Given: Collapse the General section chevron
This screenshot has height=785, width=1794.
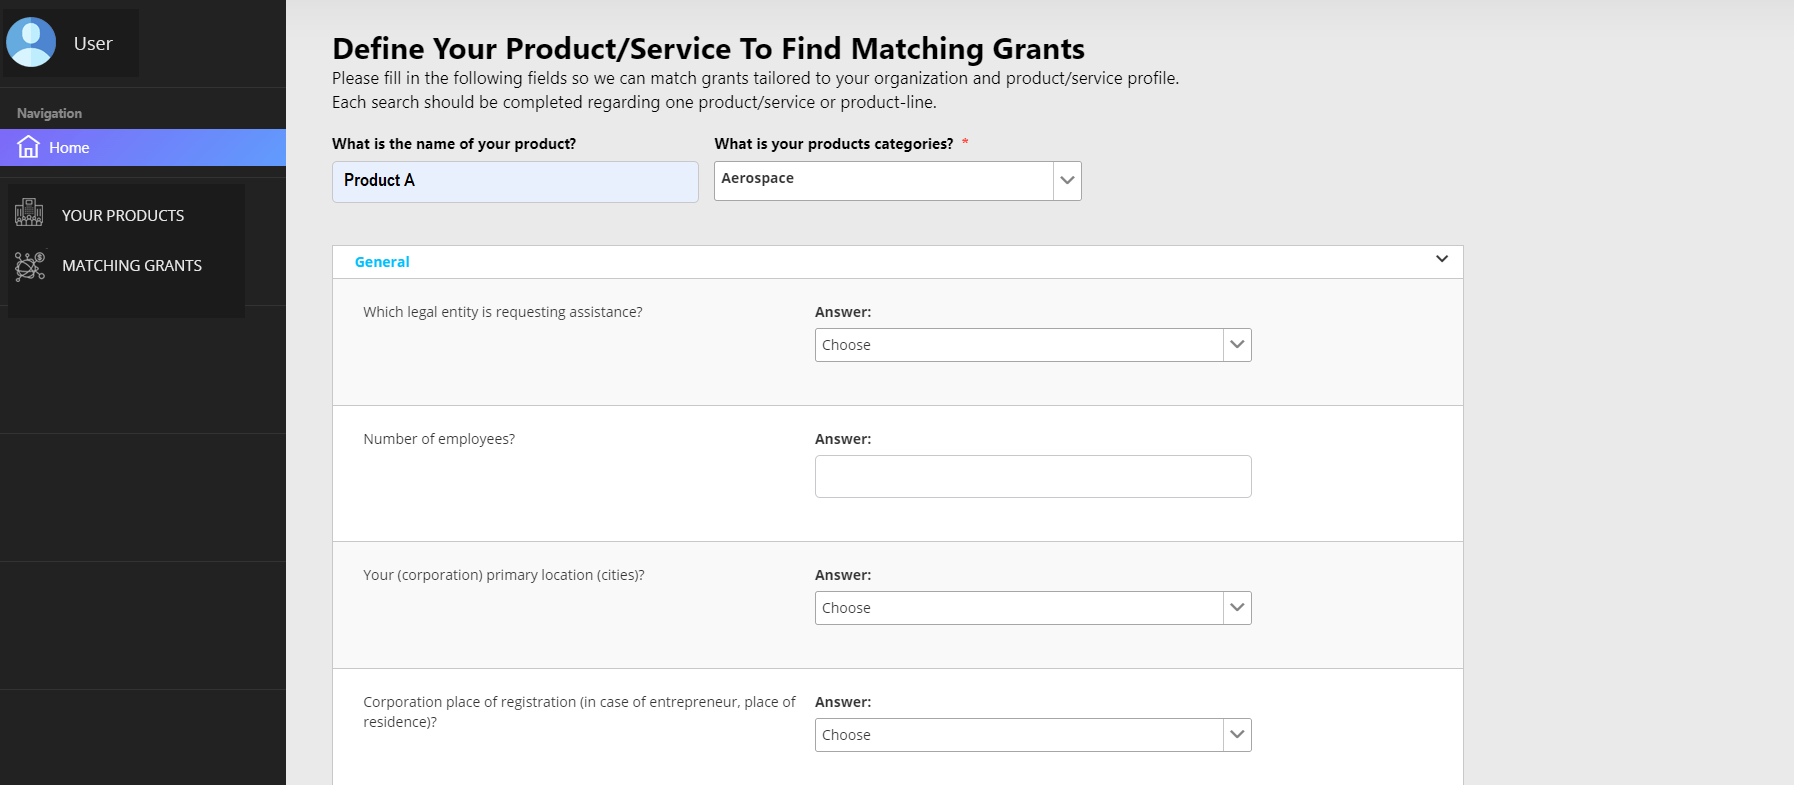Looking at the screenshot, I should 1441,259.
